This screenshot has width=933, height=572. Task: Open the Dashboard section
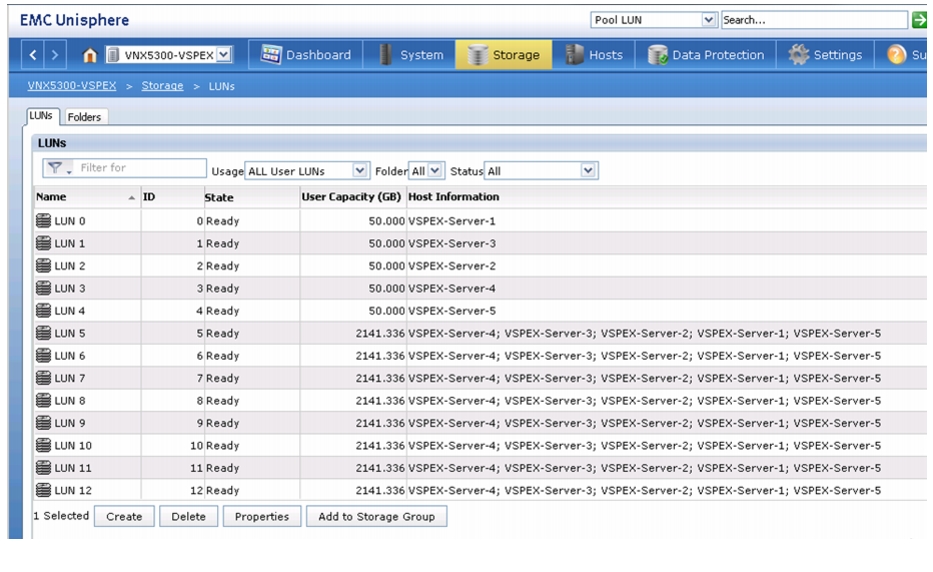(306, 55)
